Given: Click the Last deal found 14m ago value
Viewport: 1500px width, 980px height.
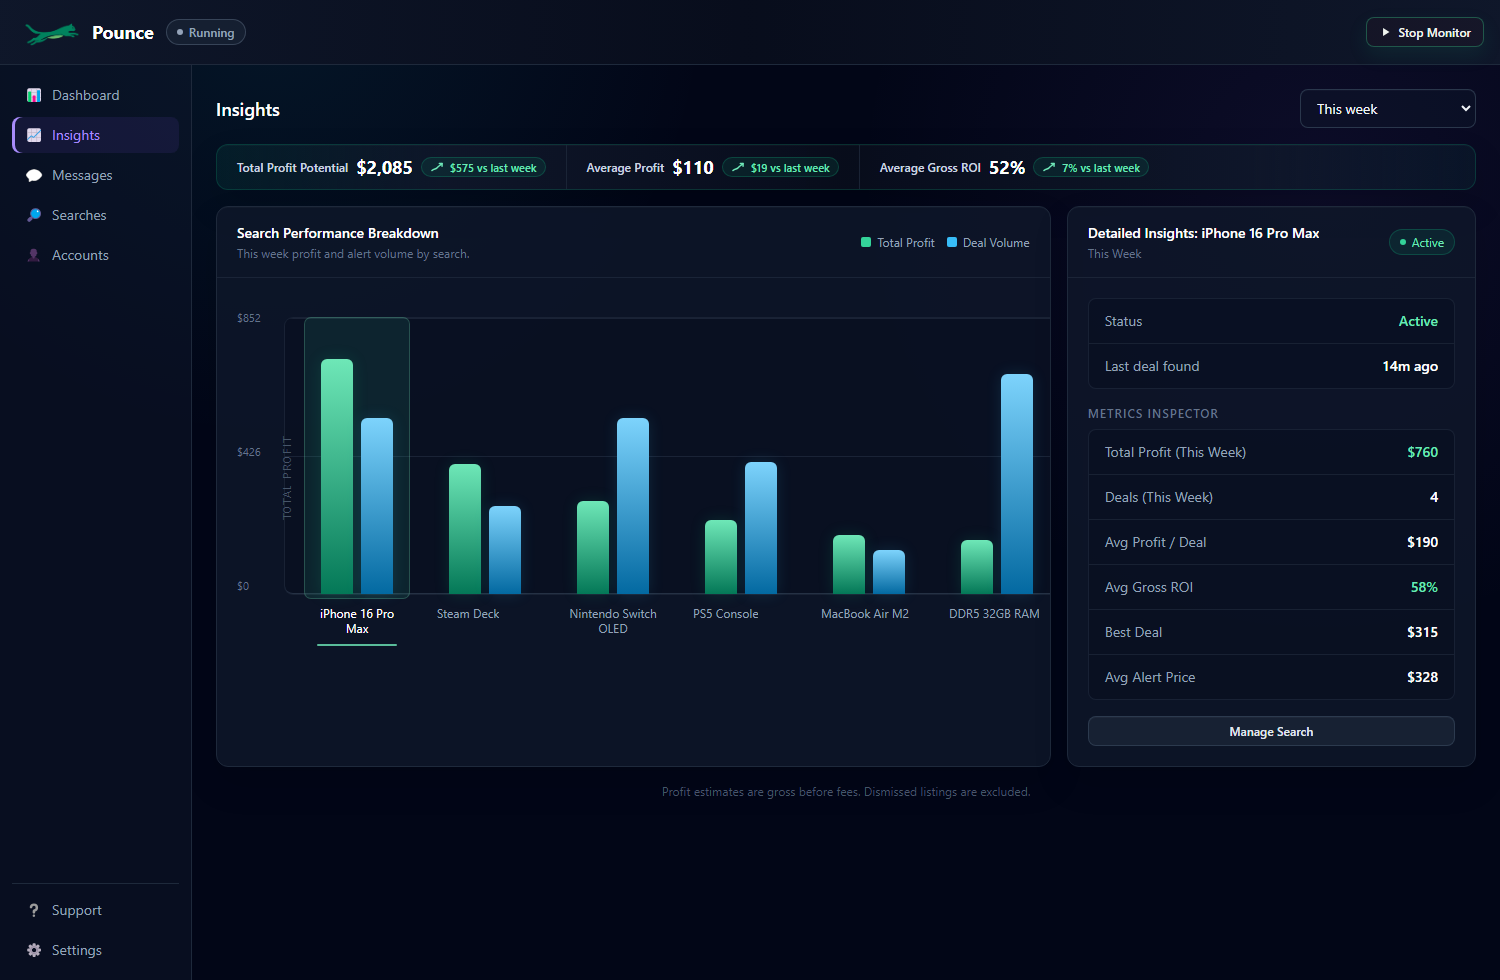Looking at the screenshot, I should pyautogui.click(x=1410, y=366).
